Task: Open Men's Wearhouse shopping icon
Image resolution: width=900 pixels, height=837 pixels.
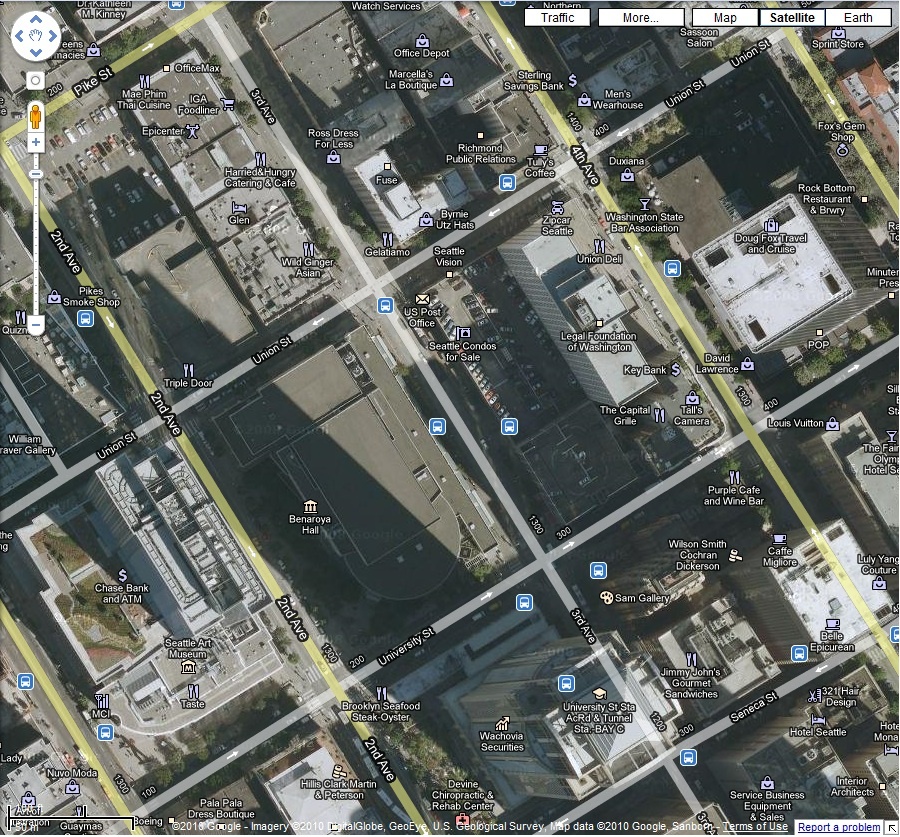Action: coord(584,100)
